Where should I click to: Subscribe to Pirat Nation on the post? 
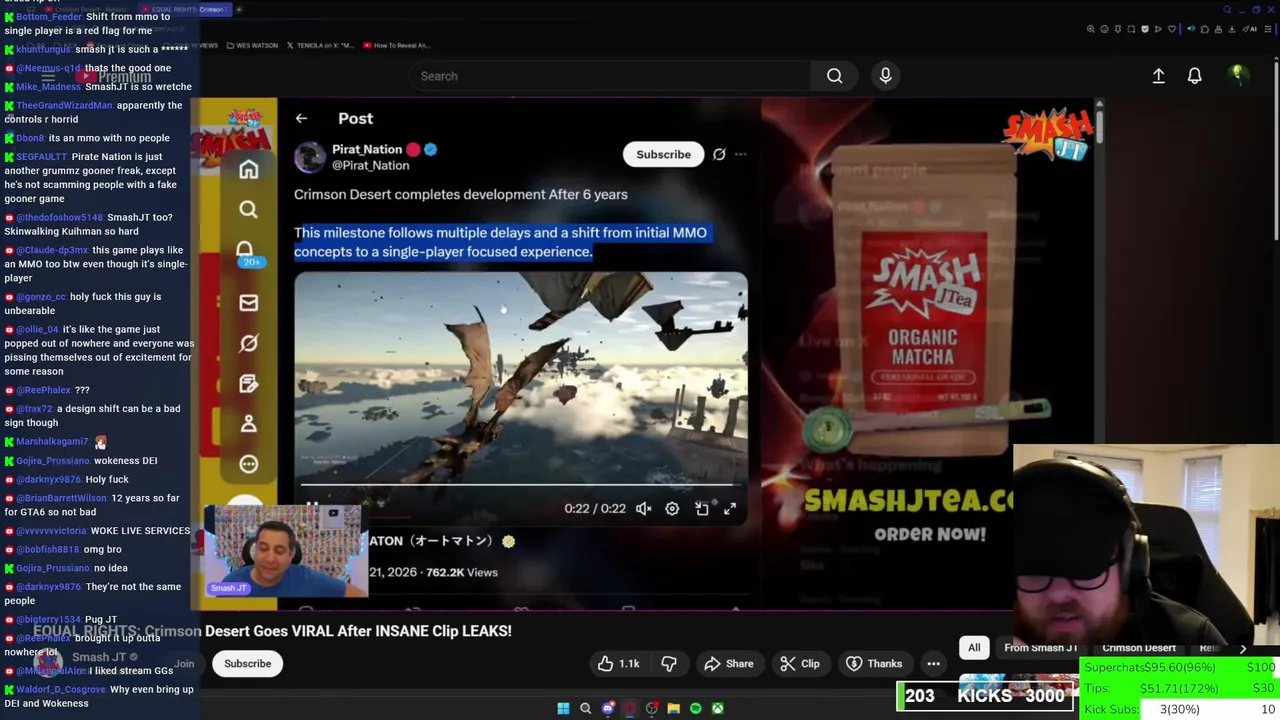[663, 154]
